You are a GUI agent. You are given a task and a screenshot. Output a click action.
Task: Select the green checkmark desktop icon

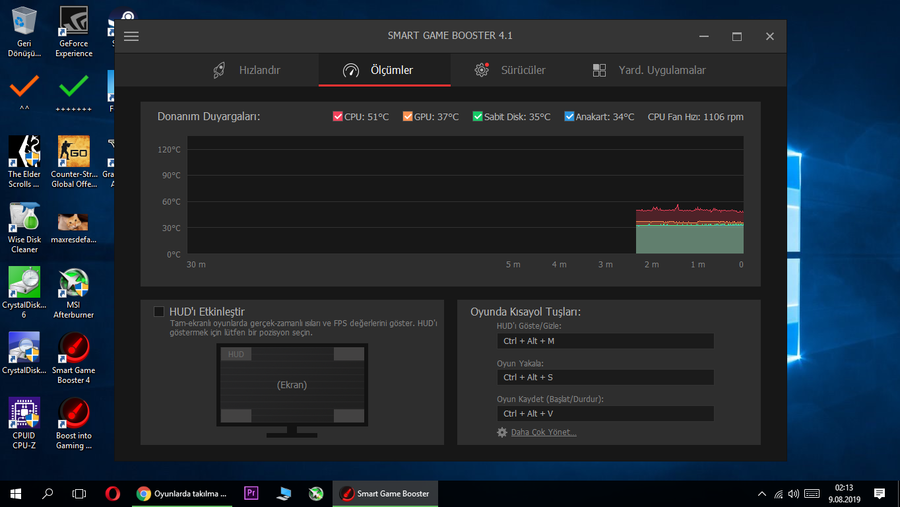(73, 92)
